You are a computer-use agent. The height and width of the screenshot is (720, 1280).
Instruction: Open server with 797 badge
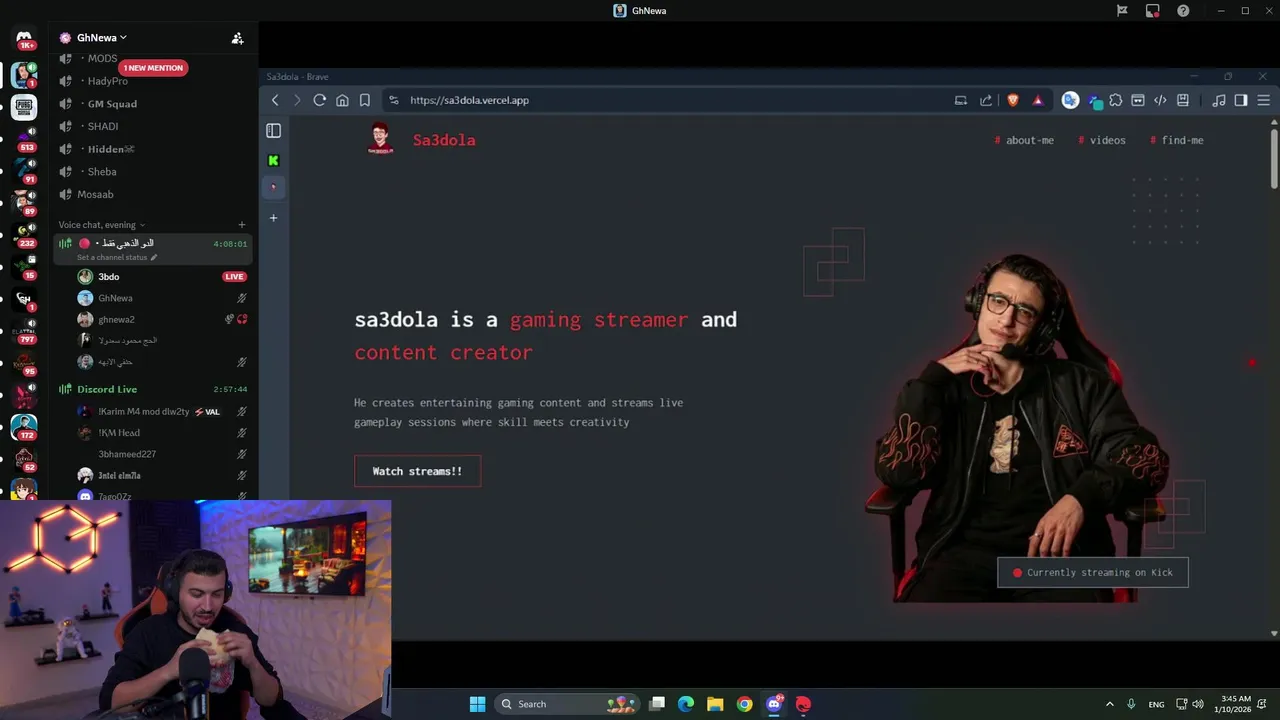(24, 330)
